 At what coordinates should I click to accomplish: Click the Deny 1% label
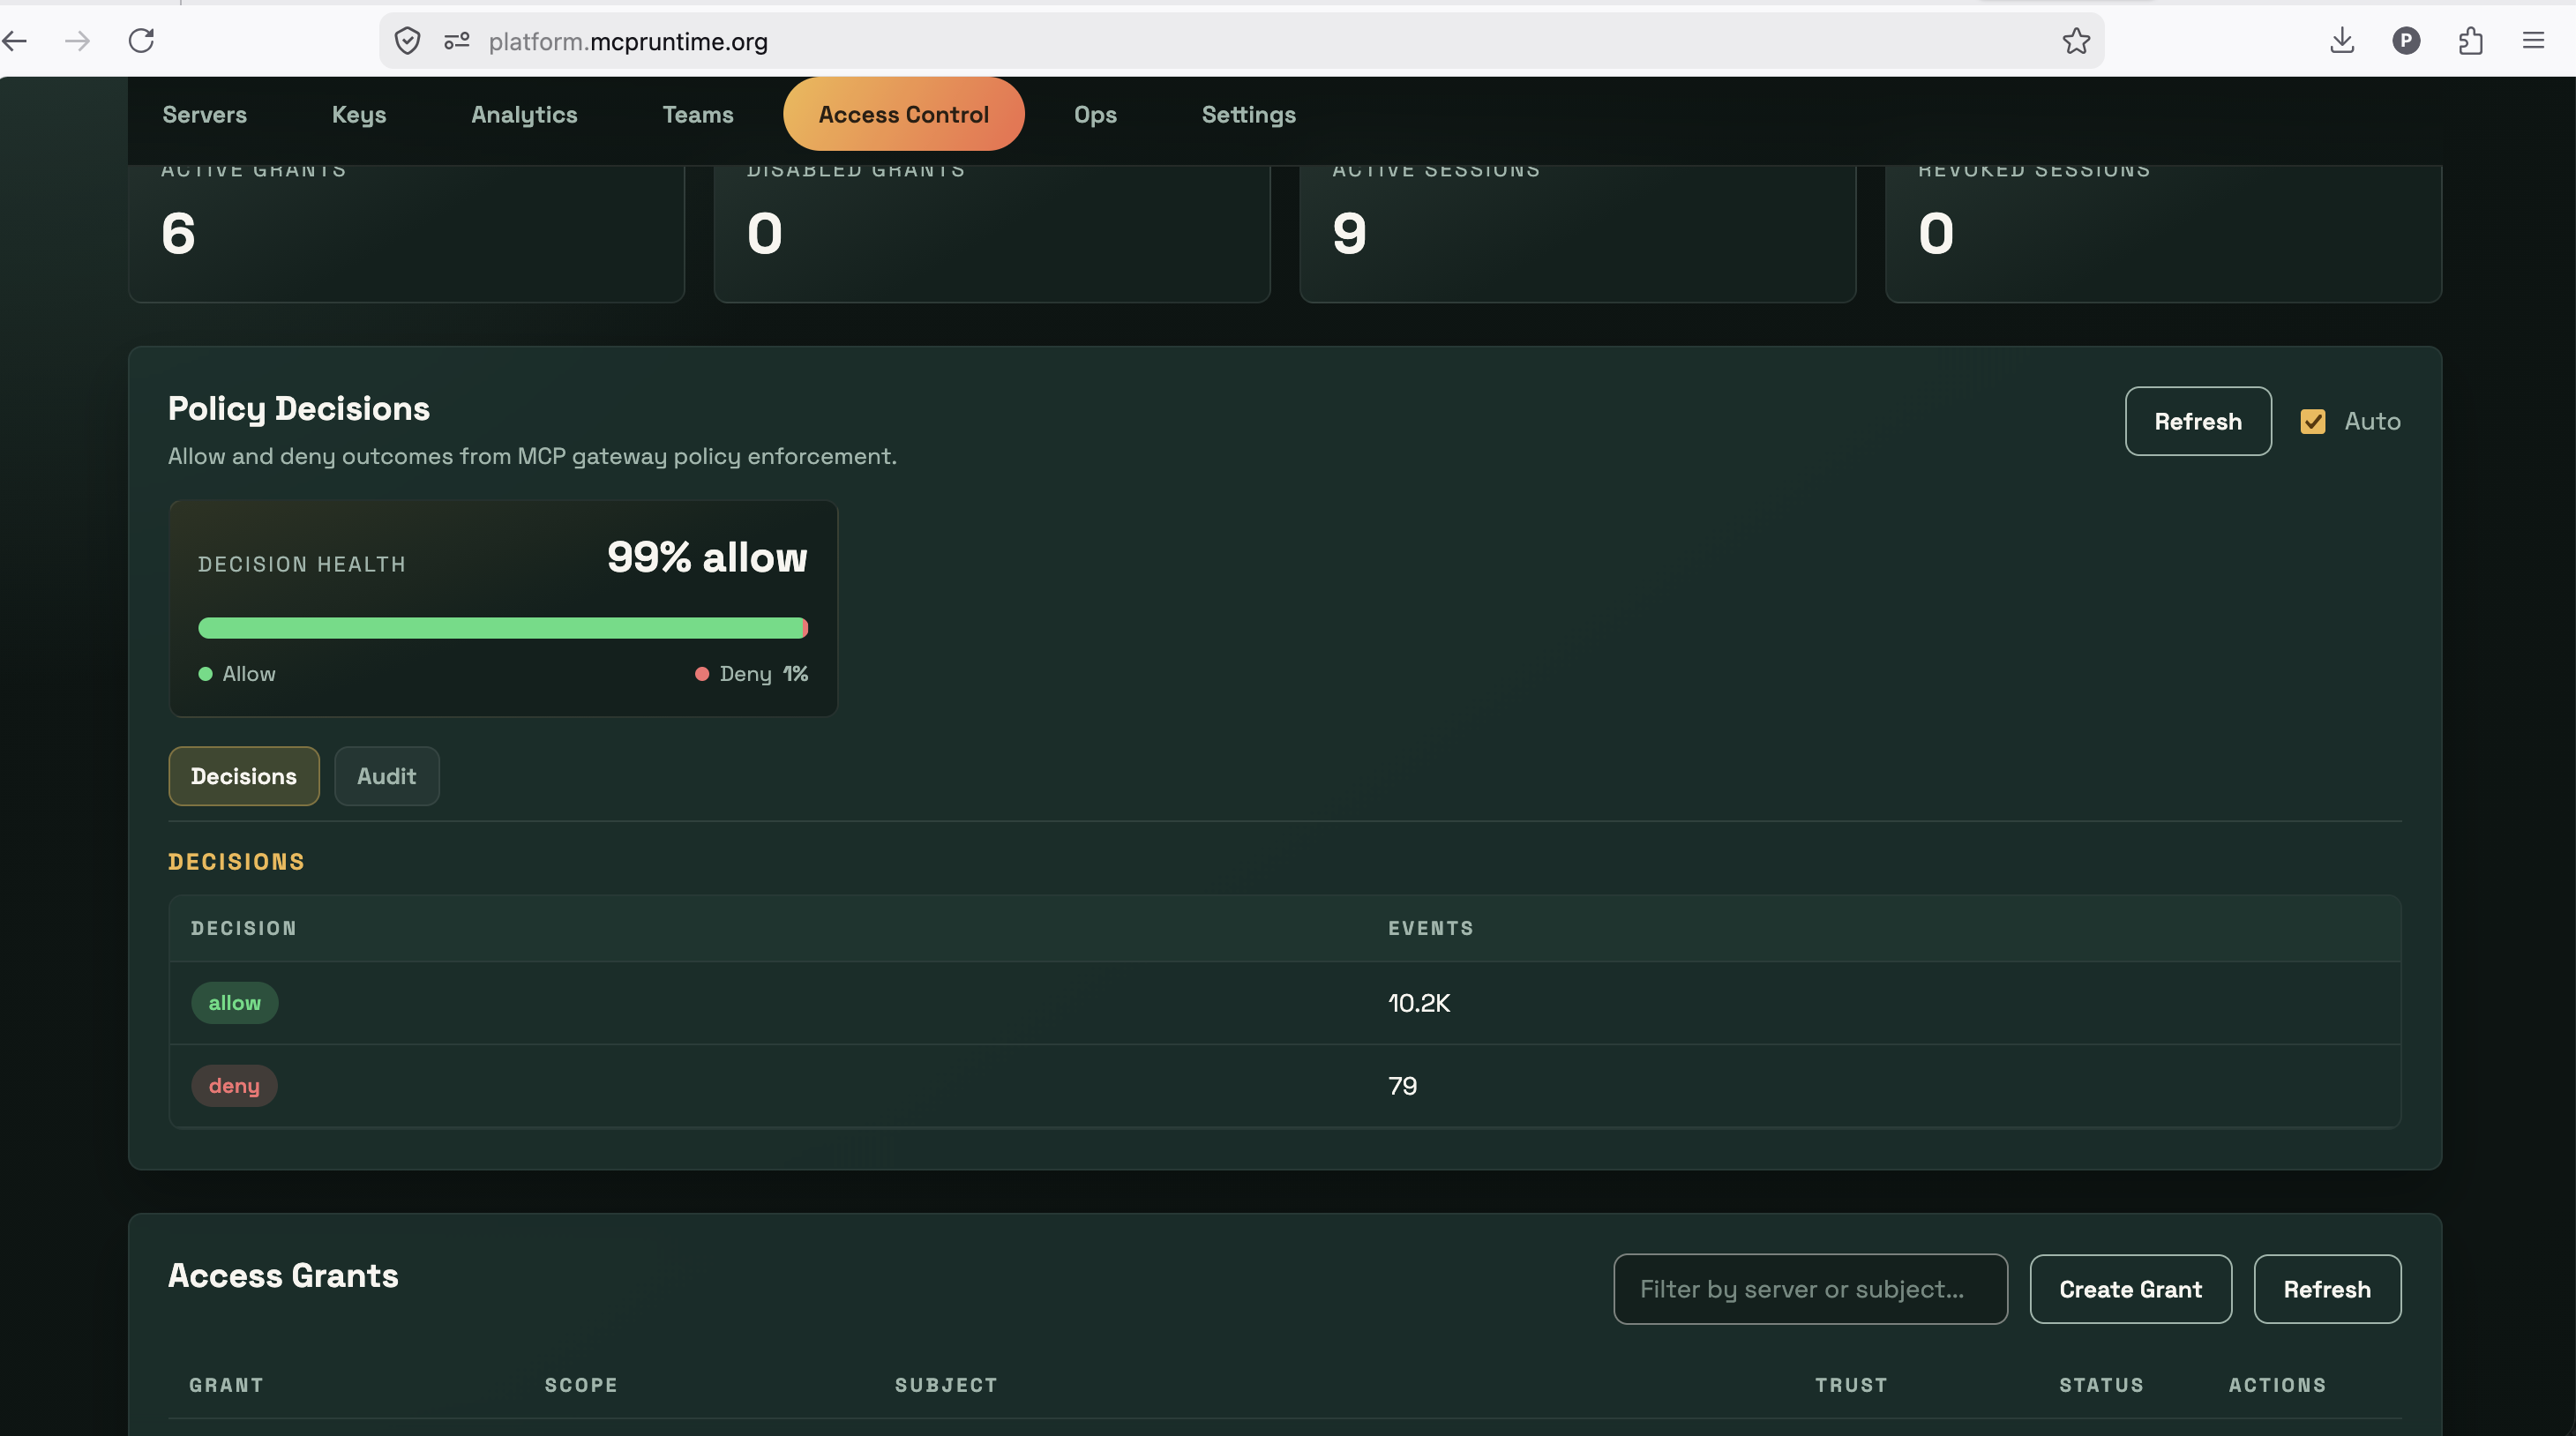[x=764, y=674]
